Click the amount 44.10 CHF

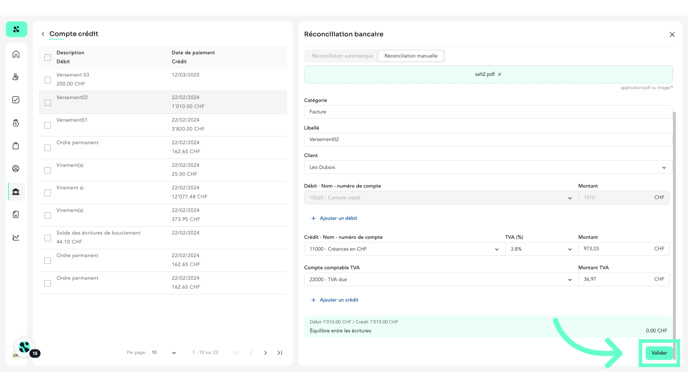(69, 242)
